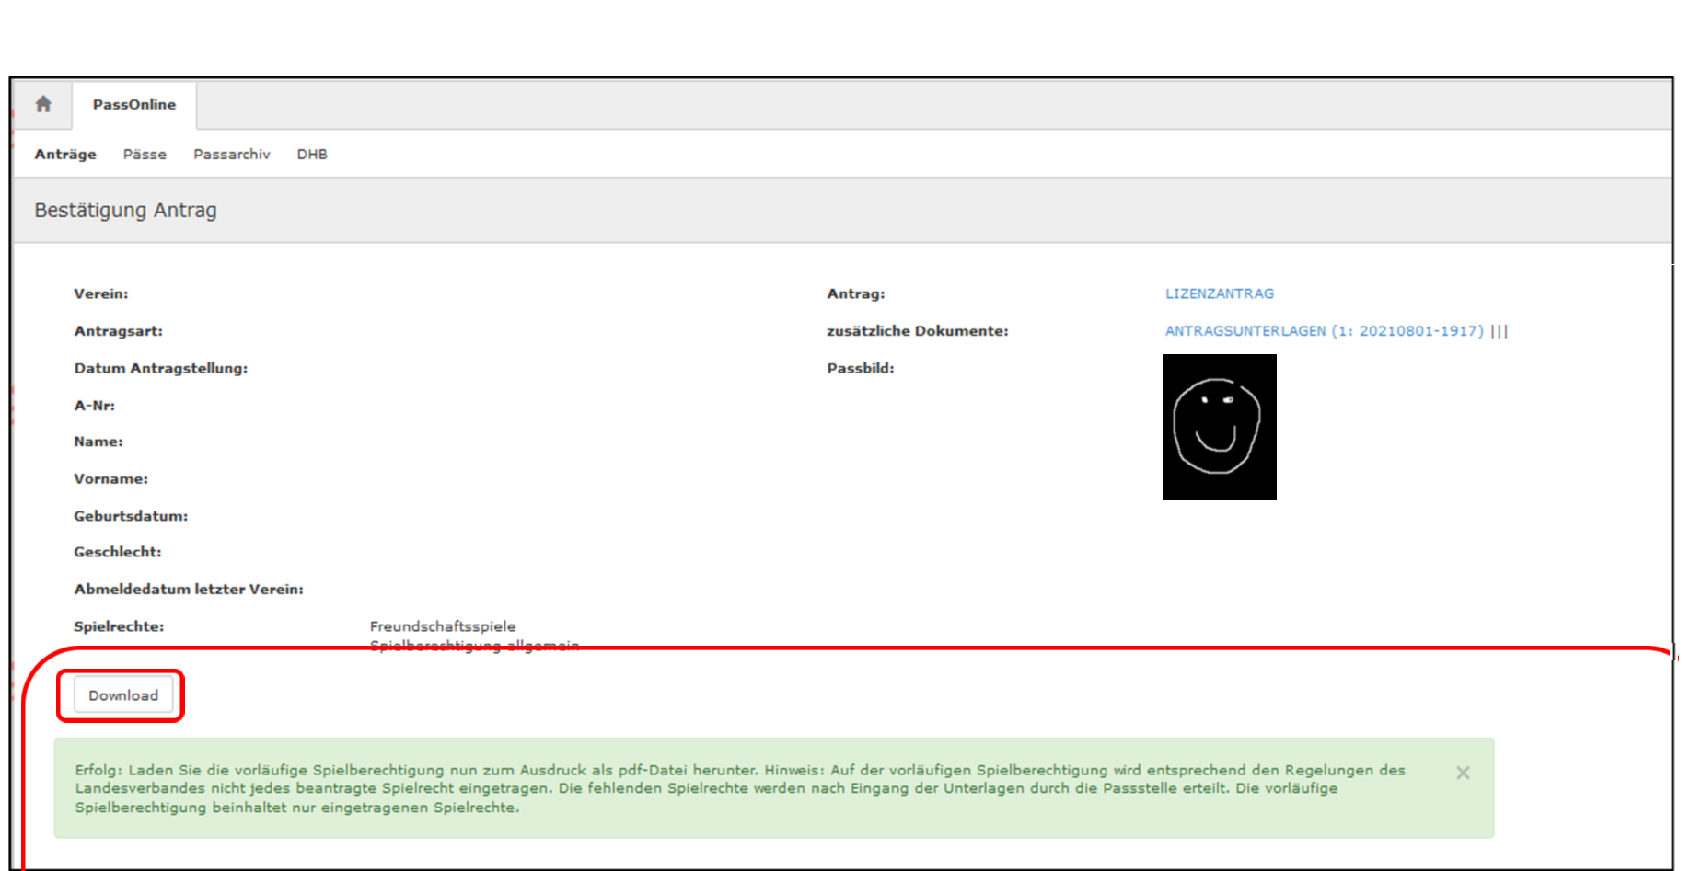Viewport: 1688px width, 871px height.
Task: Click the Bestätigung Antrag heading
Action: tap(125, 210)
